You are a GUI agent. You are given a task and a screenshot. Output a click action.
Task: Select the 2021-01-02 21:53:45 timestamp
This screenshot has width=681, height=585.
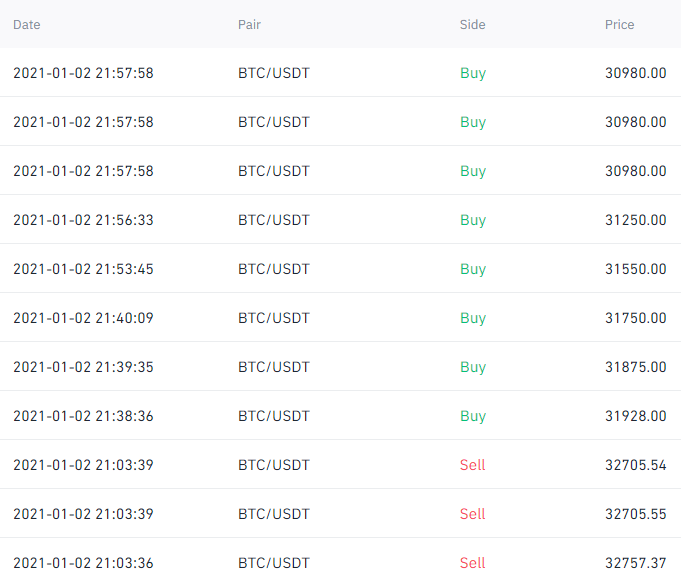point(83,269)
